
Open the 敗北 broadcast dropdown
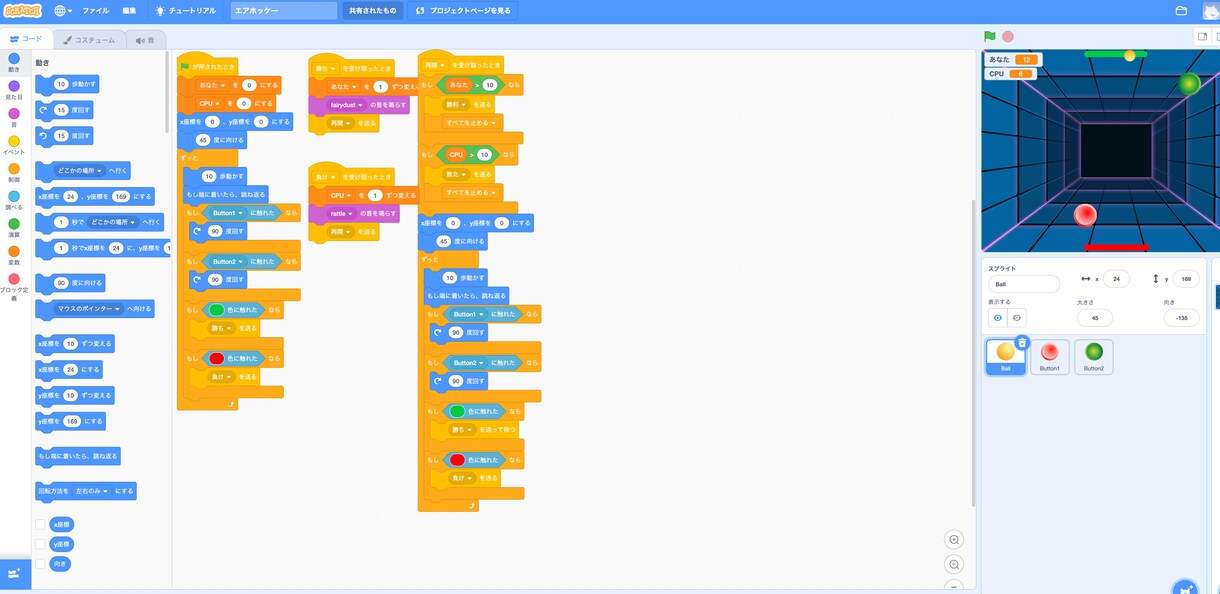[456, 174]
